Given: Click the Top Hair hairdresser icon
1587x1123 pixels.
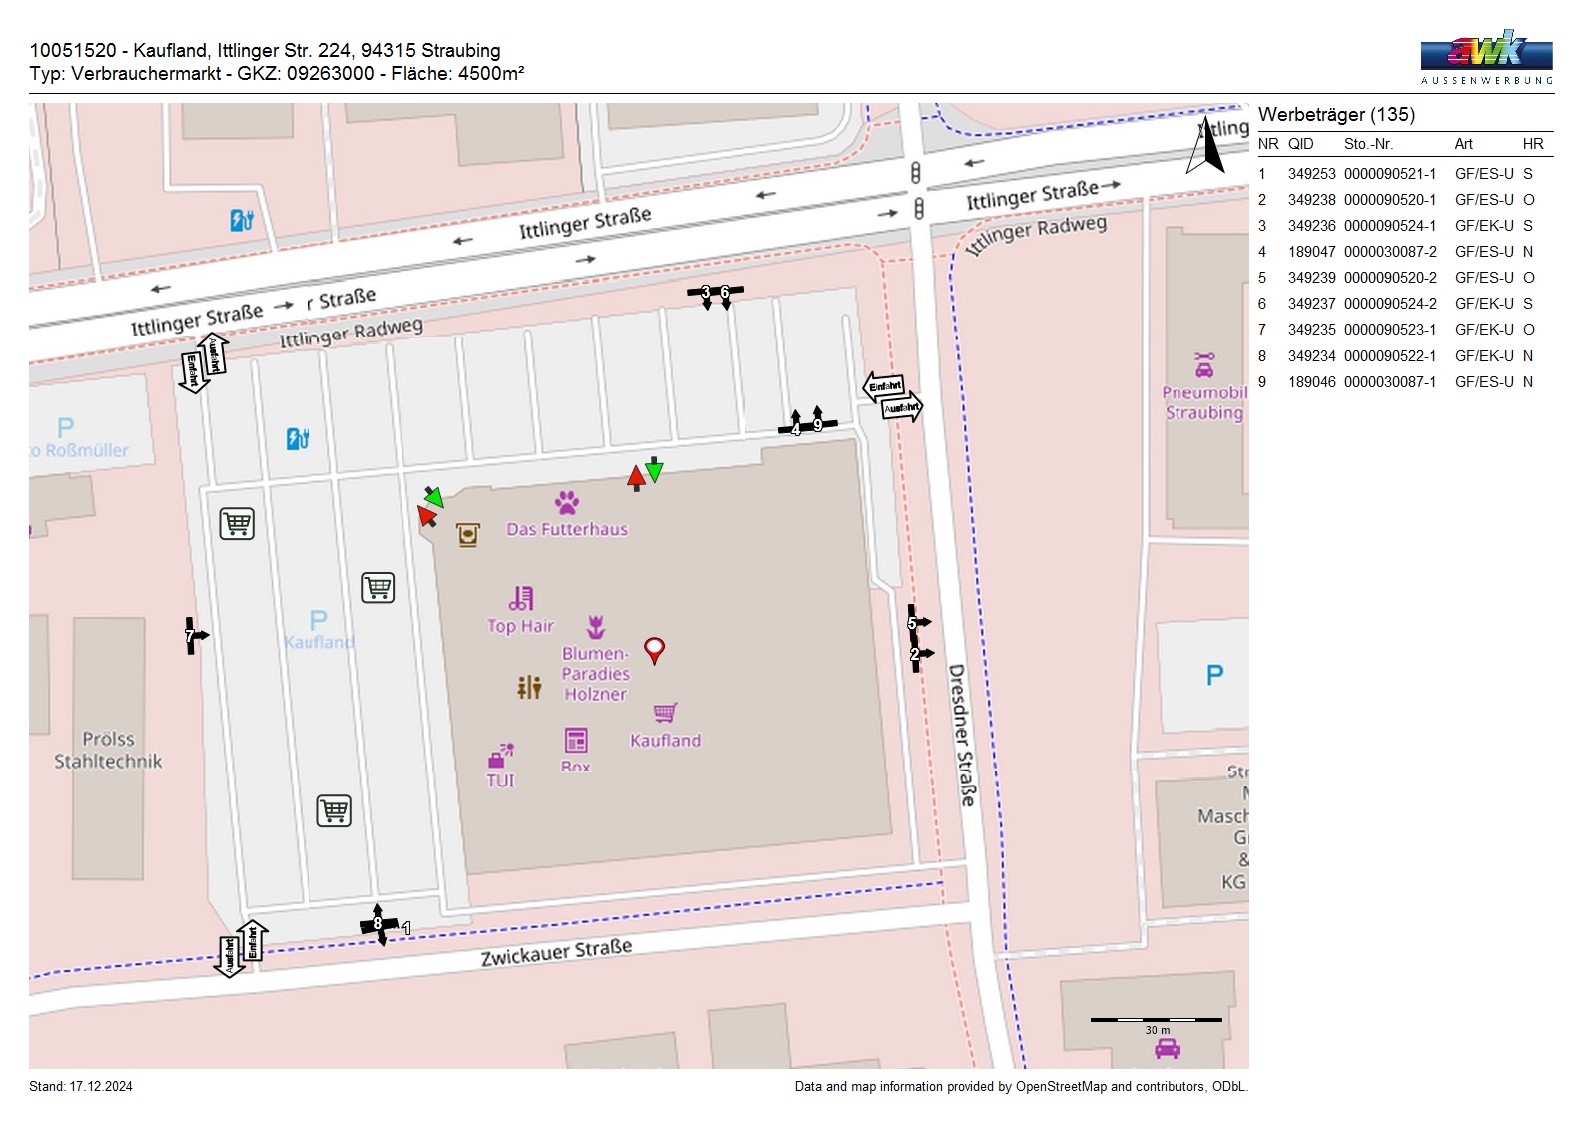Looking at the screenshot, I should coord(521,598).
